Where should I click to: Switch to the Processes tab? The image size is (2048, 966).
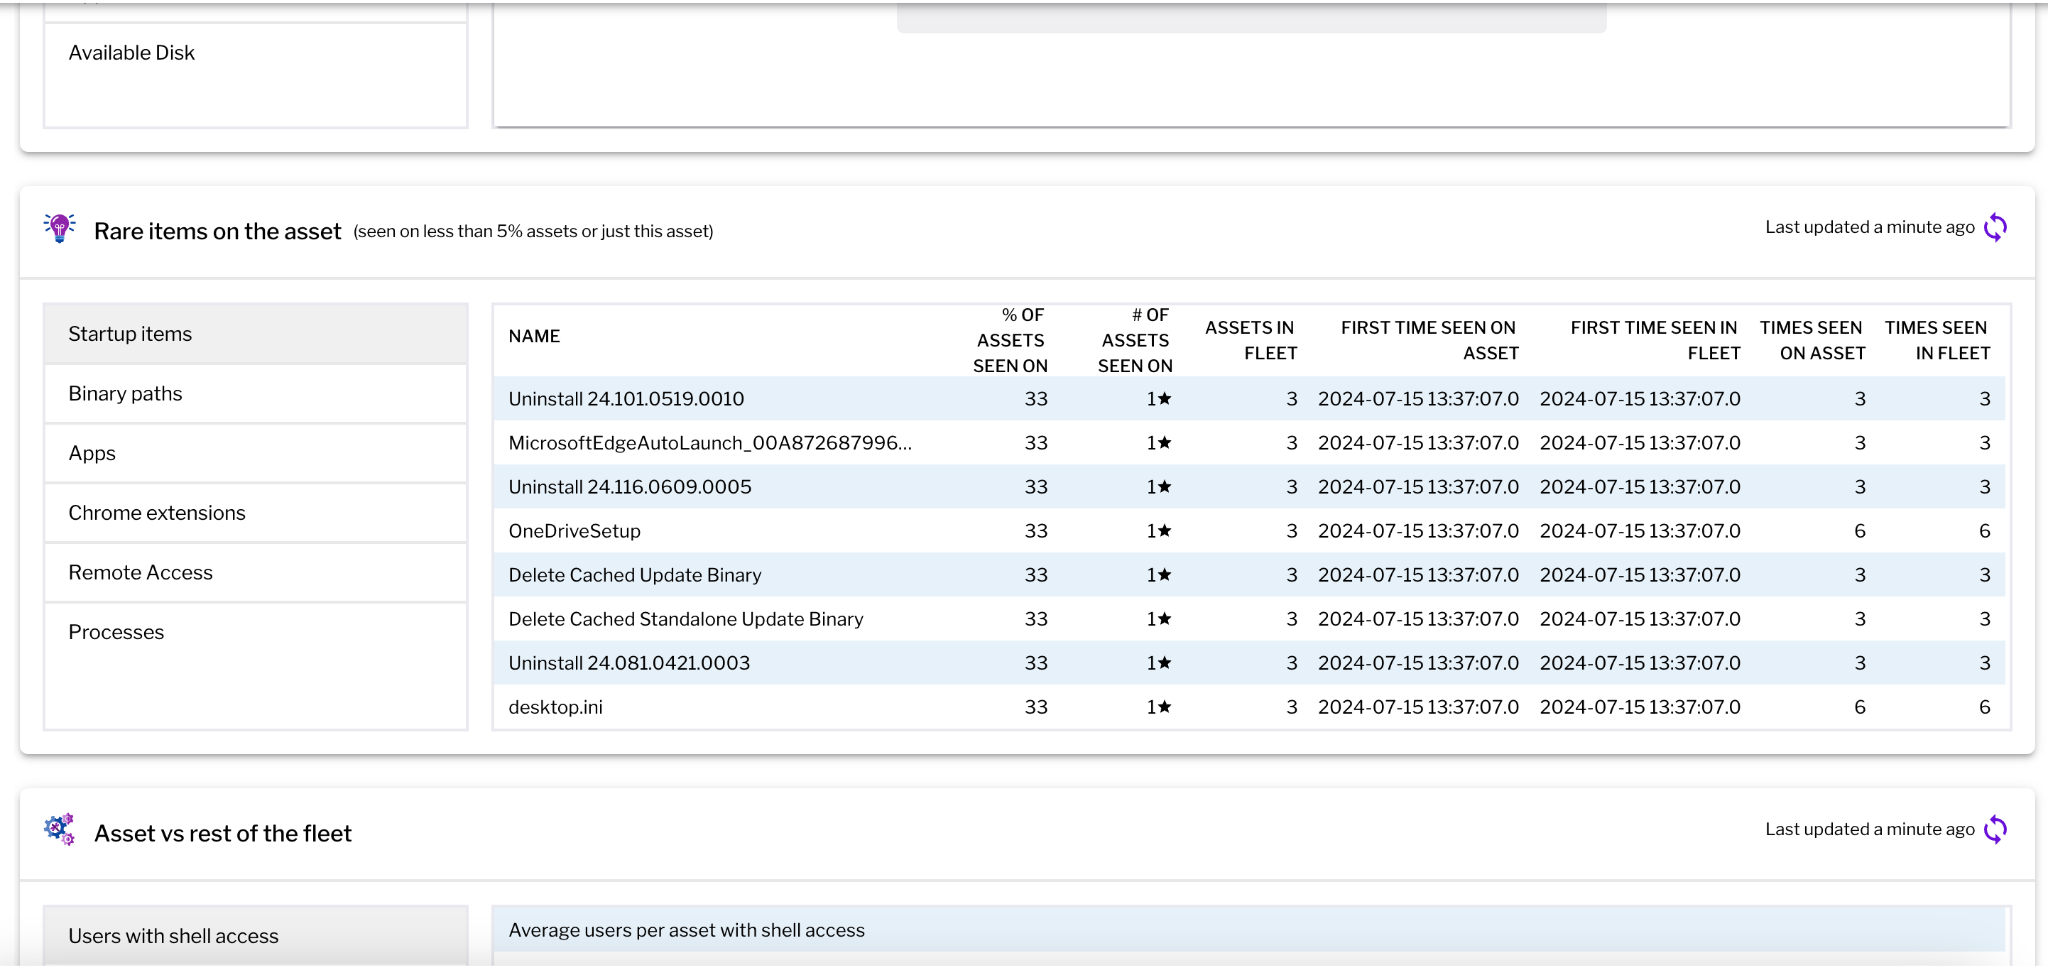[x=256, y=632]
